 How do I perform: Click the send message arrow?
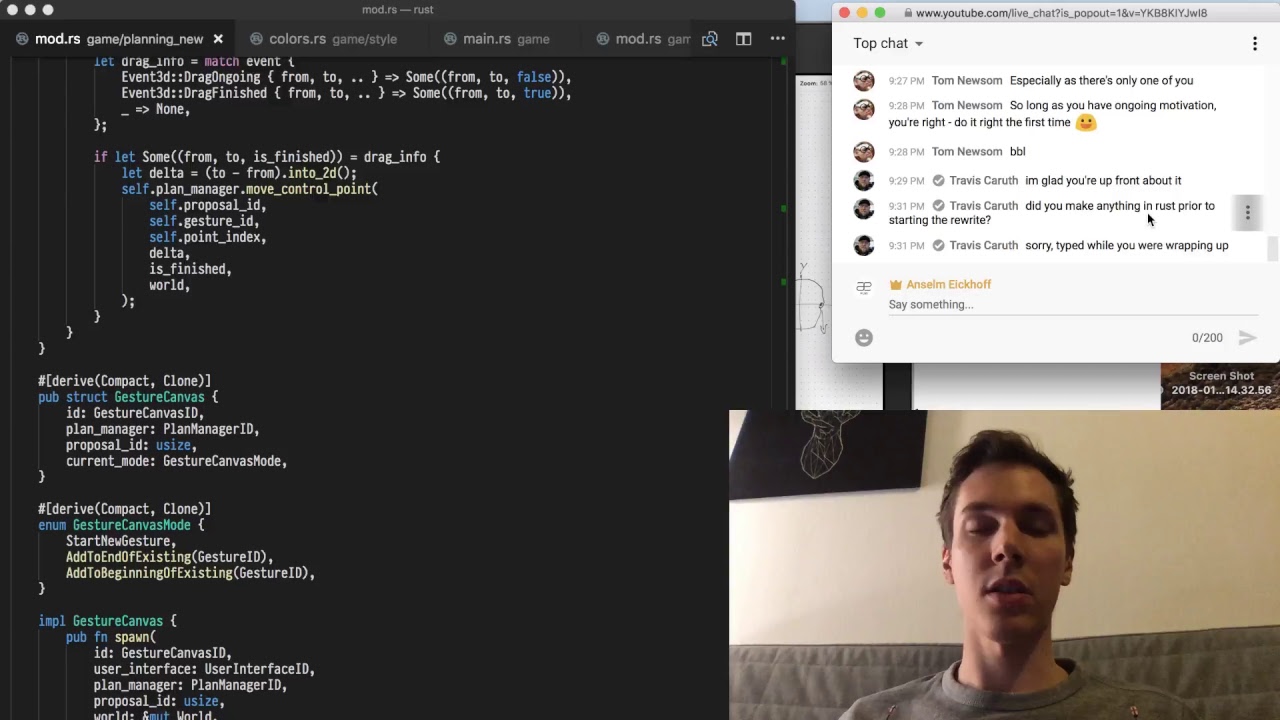click(1247, 338)
